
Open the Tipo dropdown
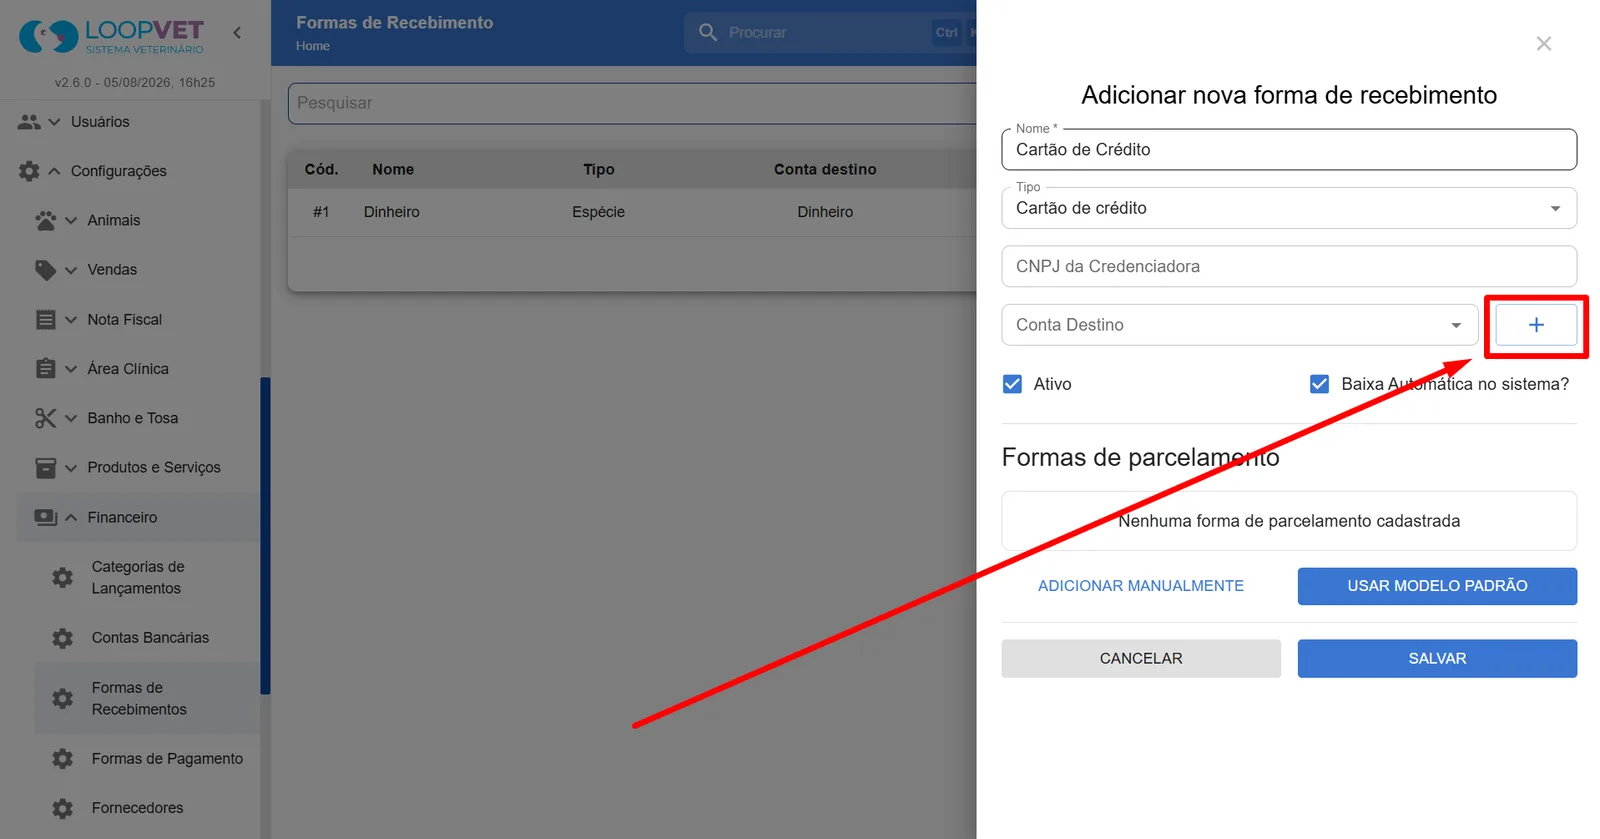[x=1289, y=208]
